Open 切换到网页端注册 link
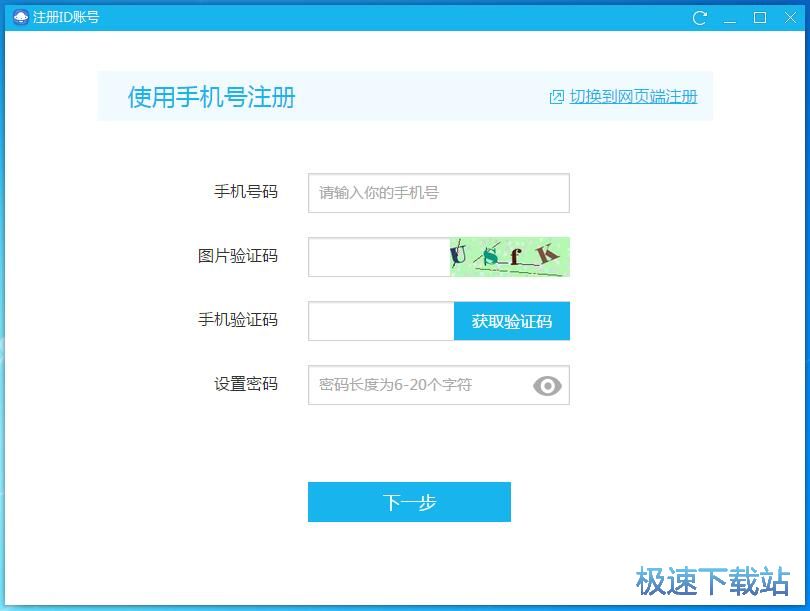This screenshot has height=611, width=810. point(633,97)
